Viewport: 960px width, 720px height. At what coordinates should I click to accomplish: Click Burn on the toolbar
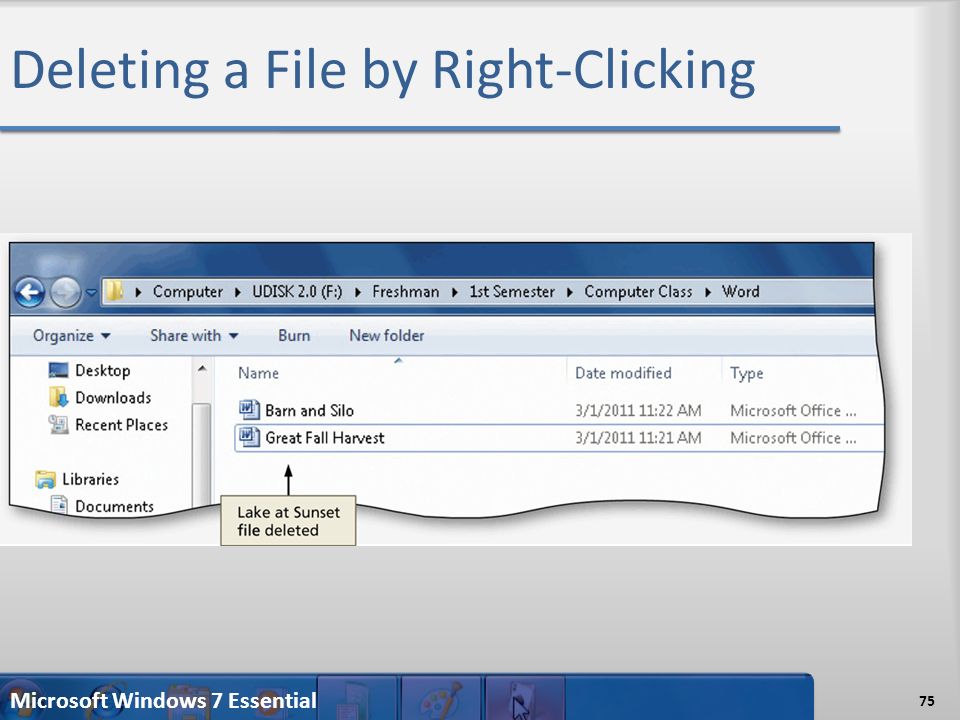[294, 336]
